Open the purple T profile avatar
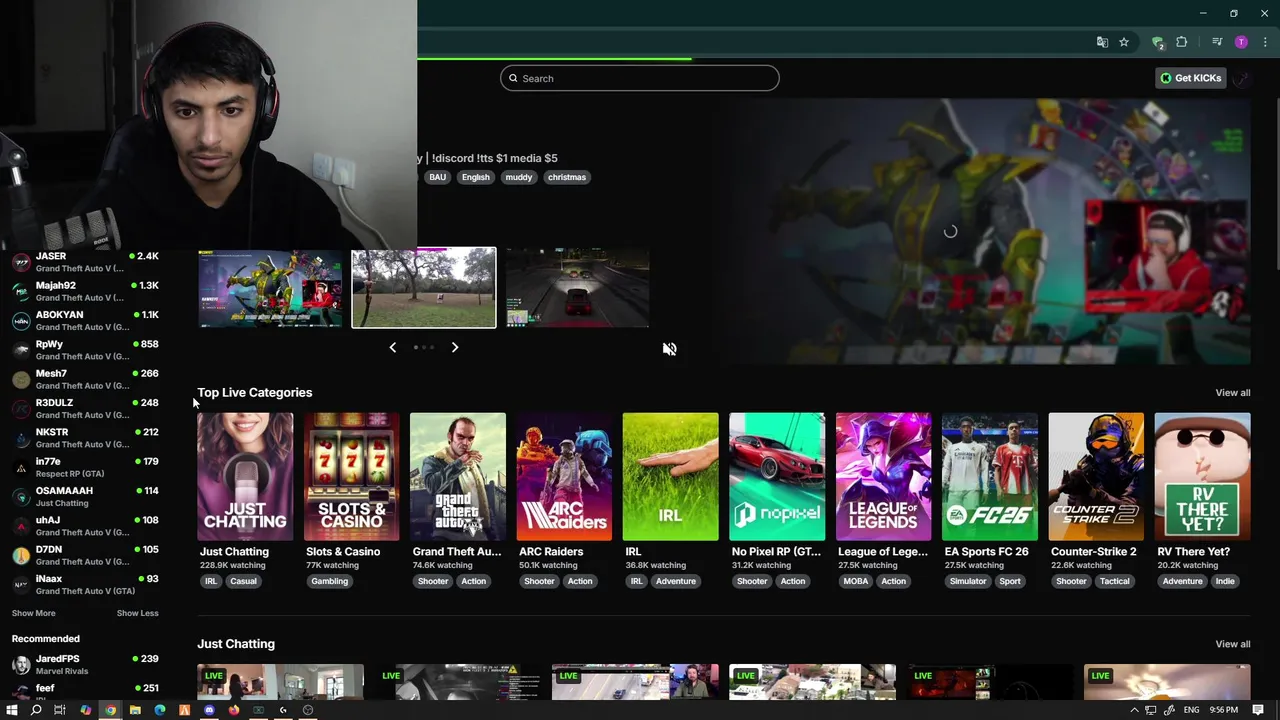1280x720 pixels. (x=1241, y=42)
